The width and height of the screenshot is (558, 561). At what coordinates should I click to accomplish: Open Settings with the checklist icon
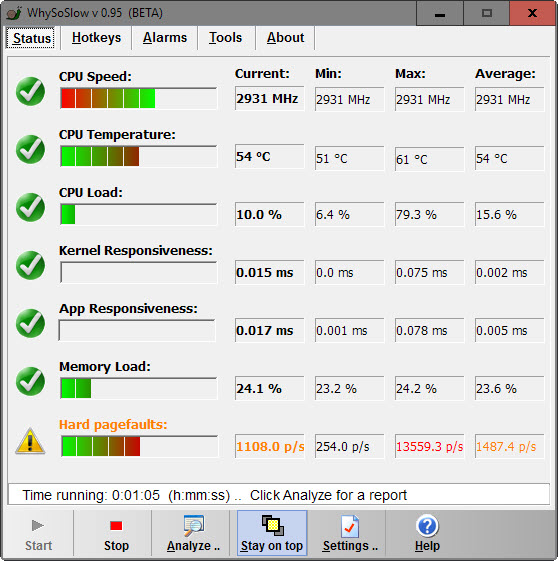[349, 533]
